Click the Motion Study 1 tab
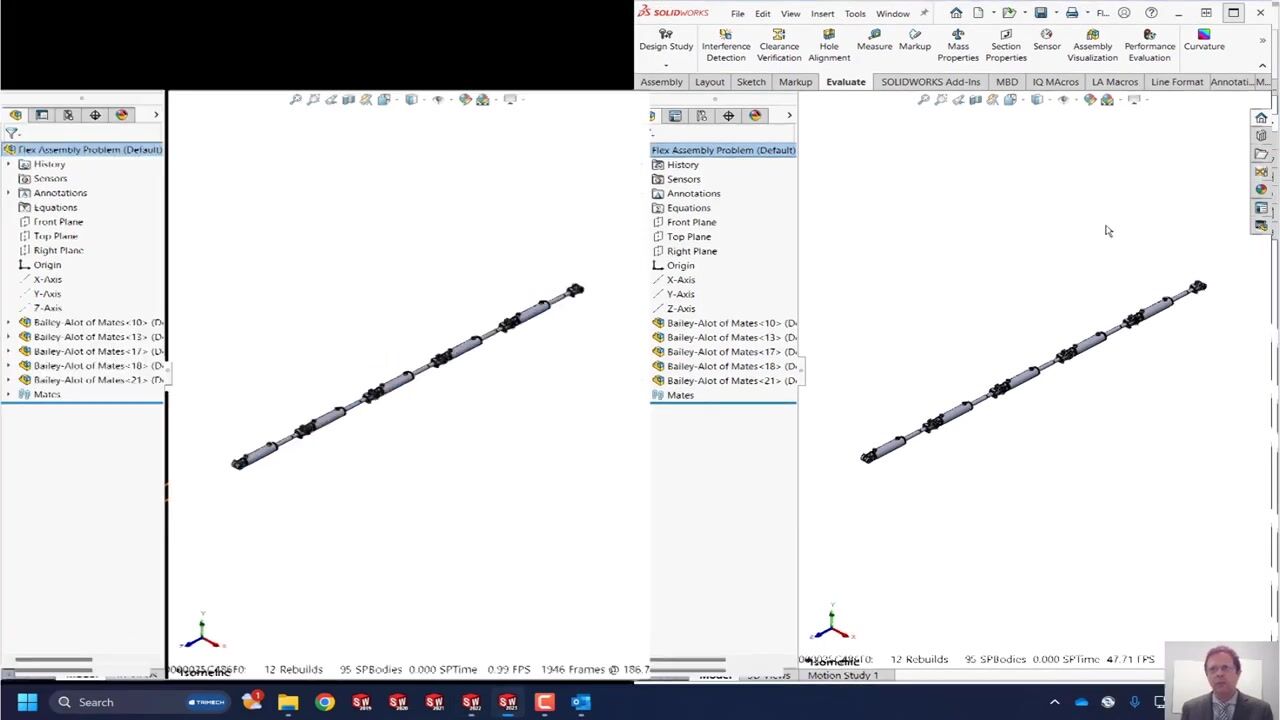This screenshot has width=1280, height=720. (x=842, y=676)
